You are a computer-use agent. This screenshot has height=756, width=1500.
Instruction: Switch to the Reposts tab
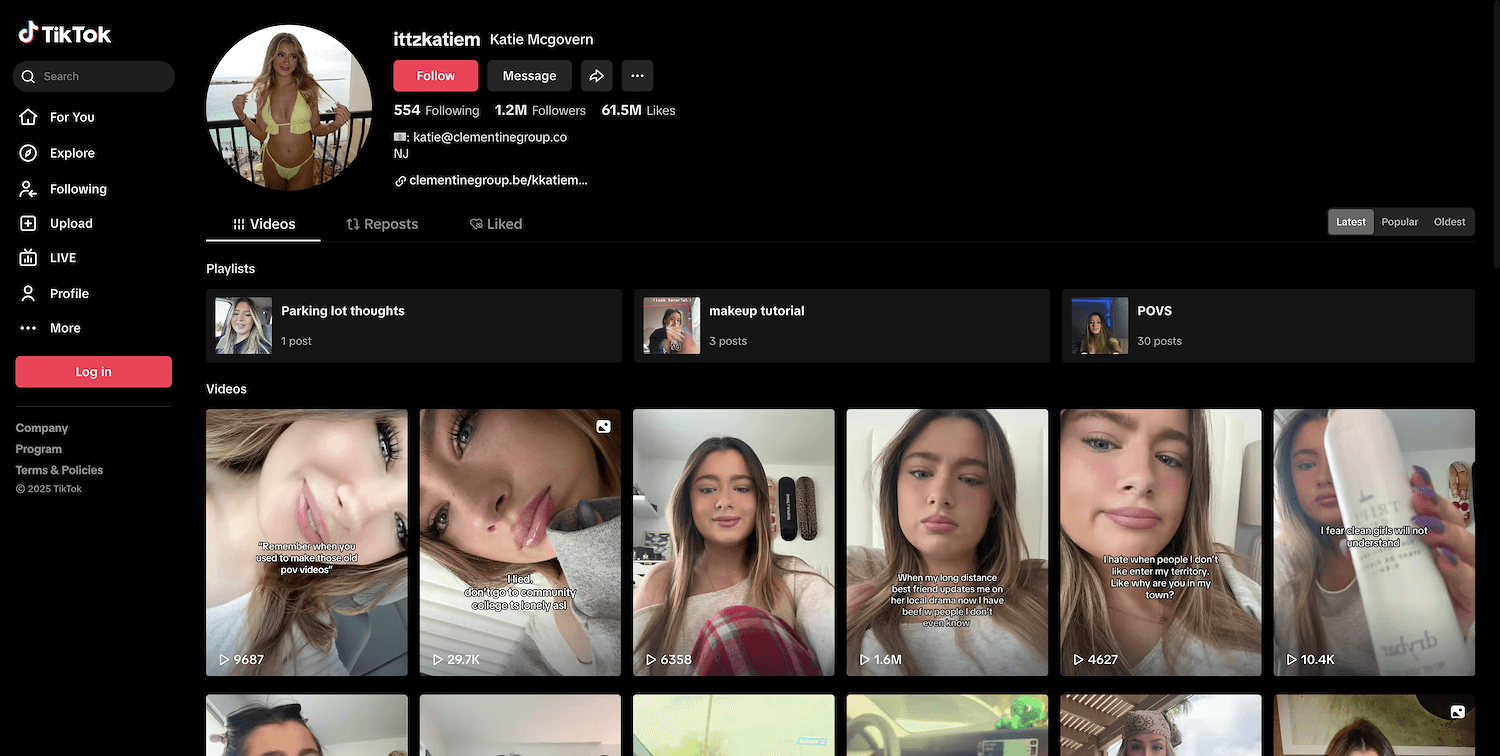click(382, 224)
